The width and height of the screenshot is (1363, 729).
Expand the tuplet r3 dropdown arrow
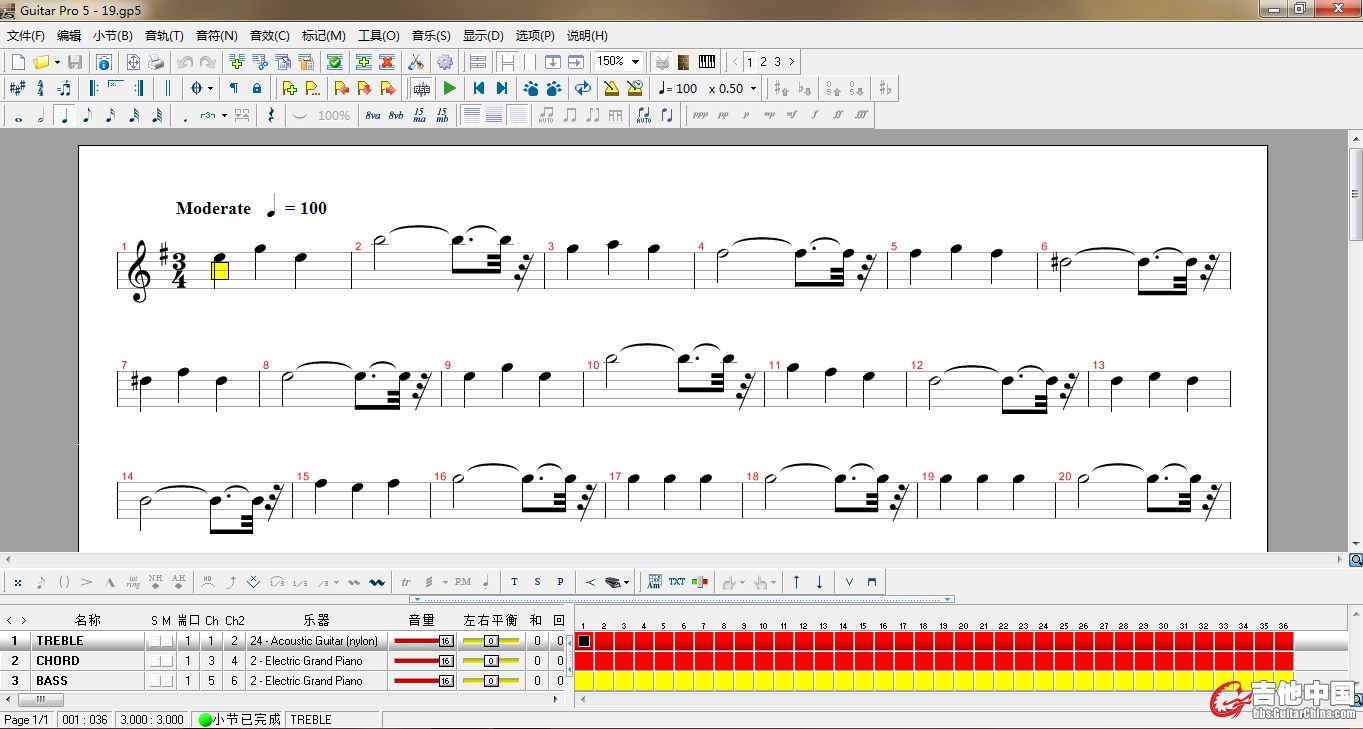click(x=224, y=116)
